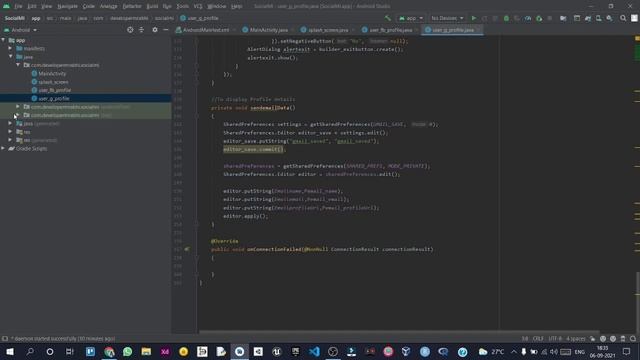The height and width of the screenshot is (360, 640).
Task: Select splash_screen in the project tree
Action: pyautogui.click(x=53, y=82)
